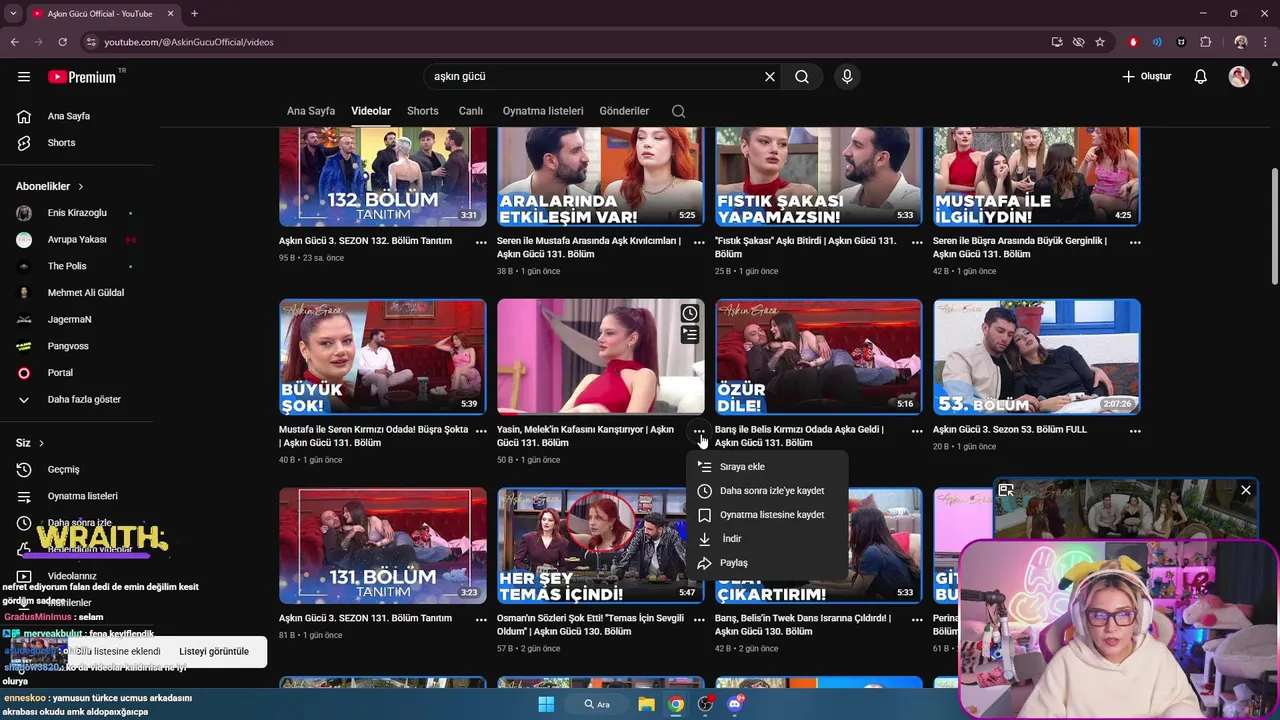Open options for 132. Bölüm Tanıtım video

pyautogui.click(x=481, y=242)
